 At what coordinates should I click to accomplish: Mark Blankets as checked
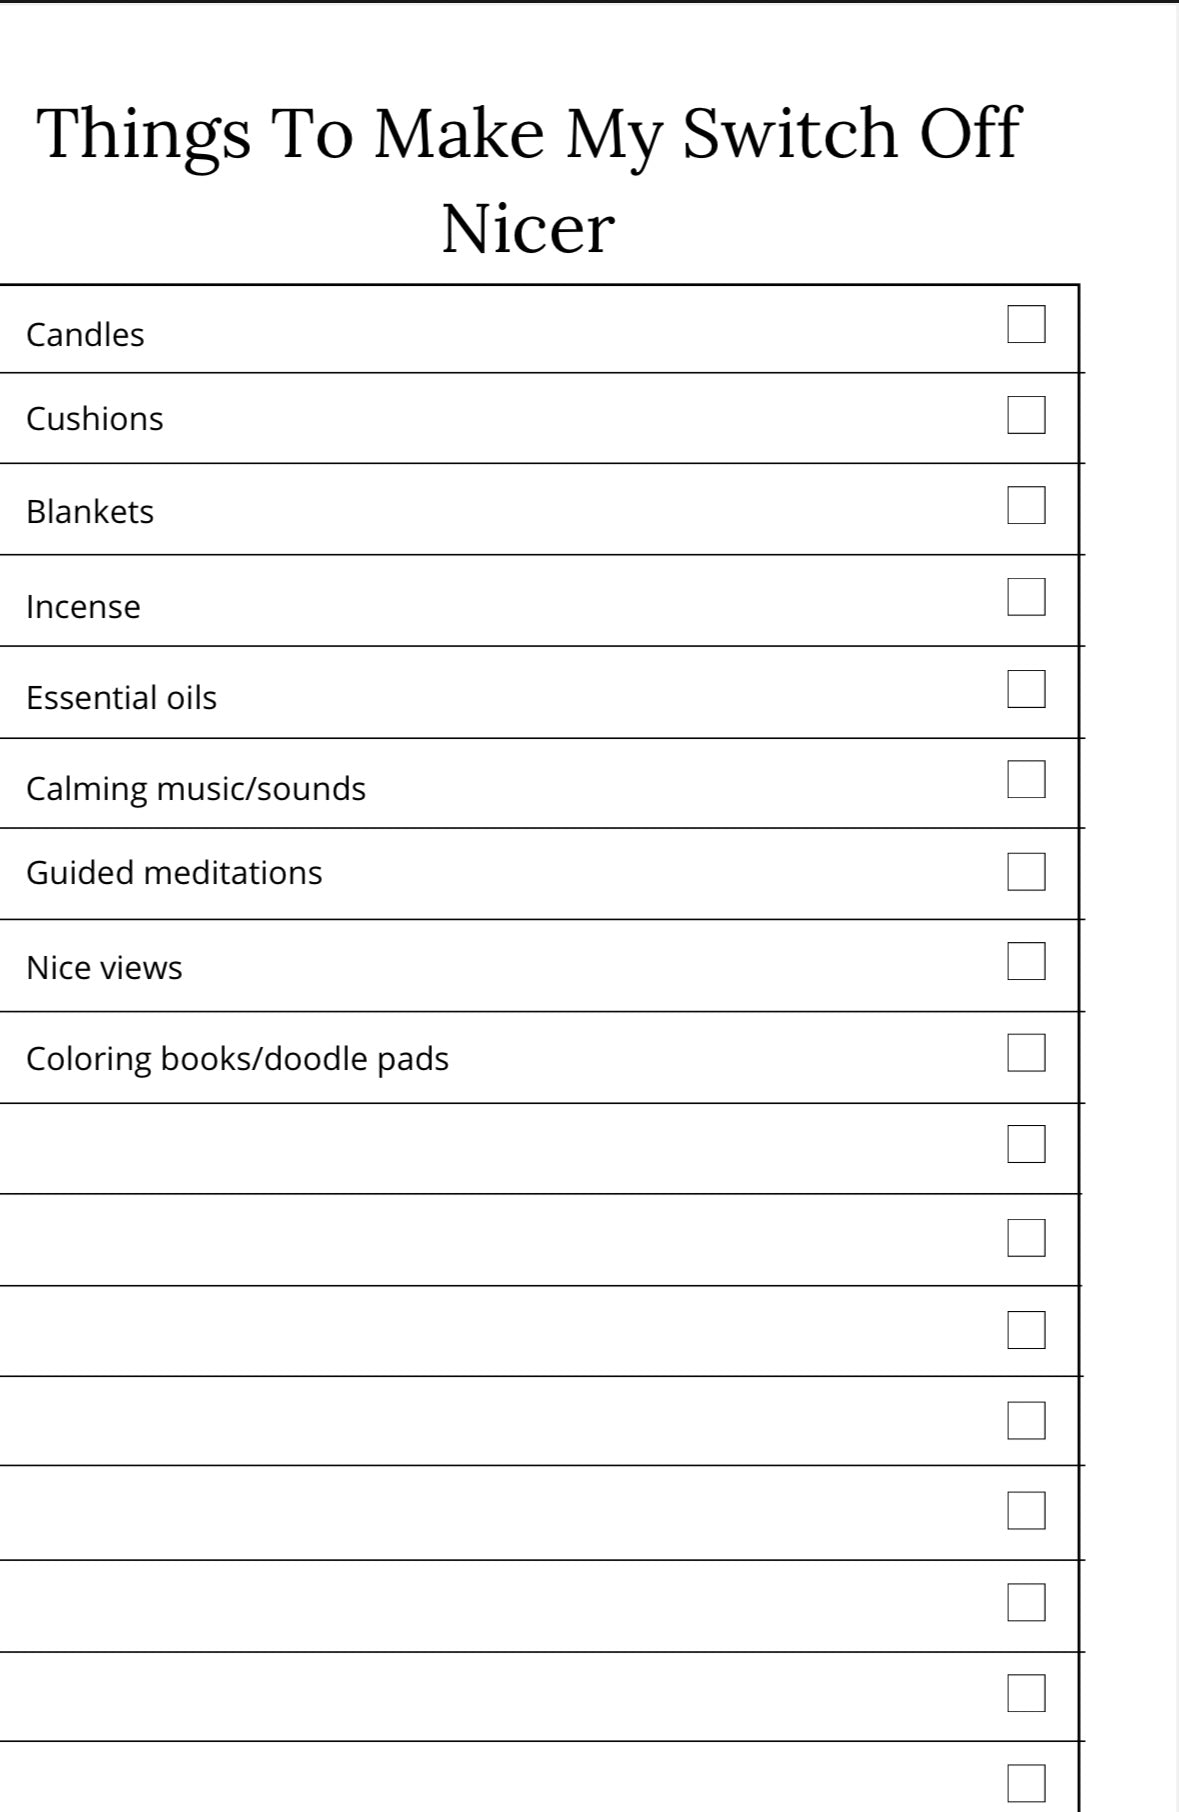1026,505
